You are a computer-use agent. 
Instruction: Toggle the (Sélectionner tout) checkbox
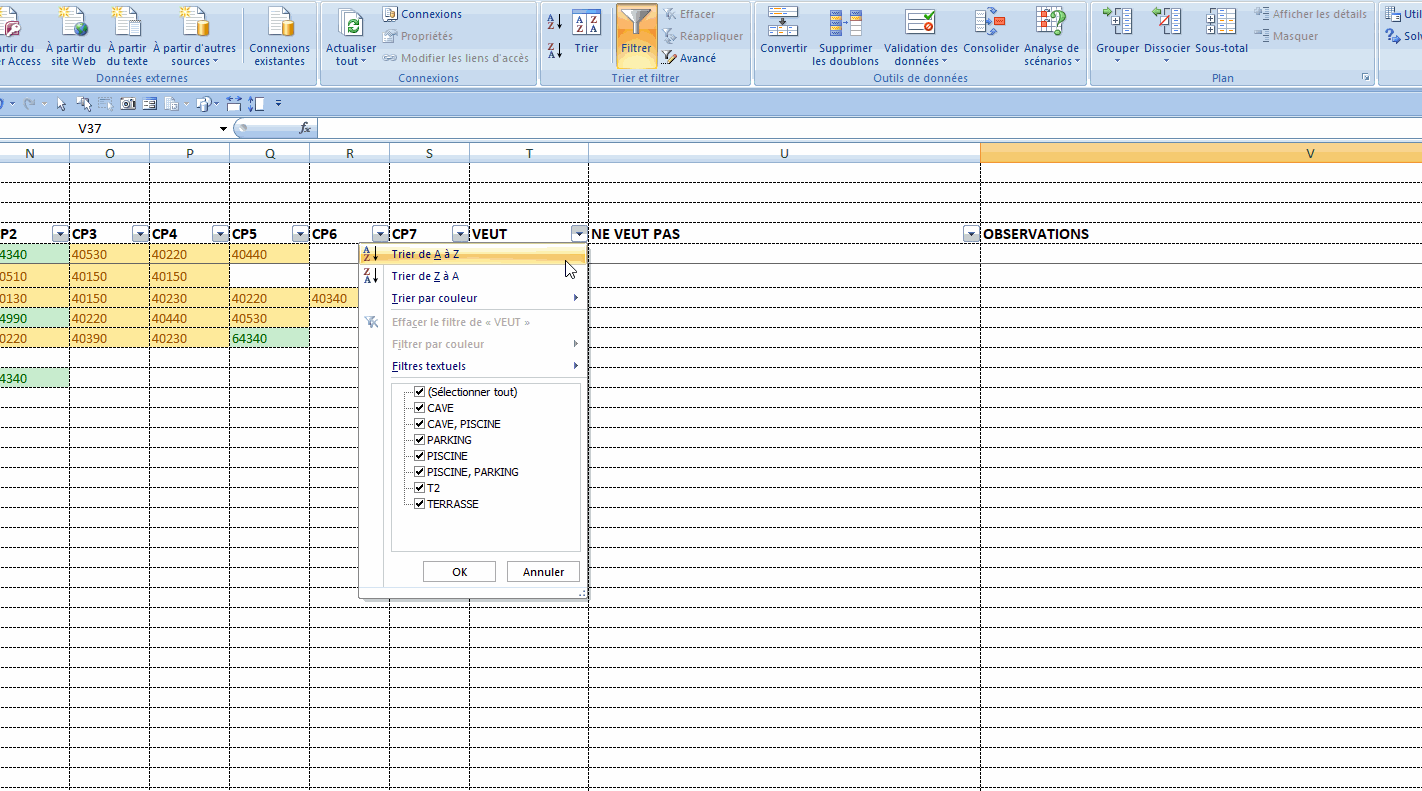(x=420, y=392)
